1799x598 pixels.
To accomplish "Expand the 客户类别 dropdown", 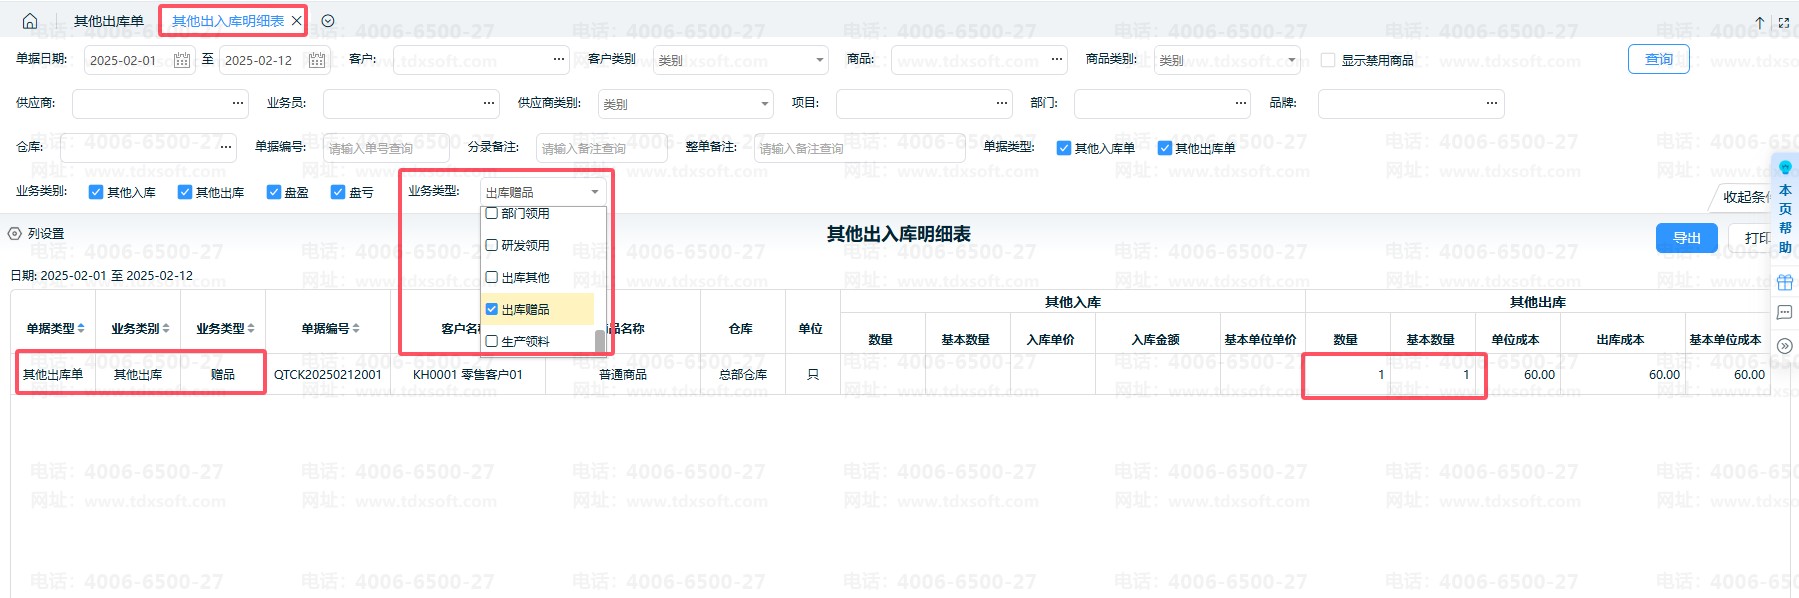I will pyautogui.click(x=740, y=60).
